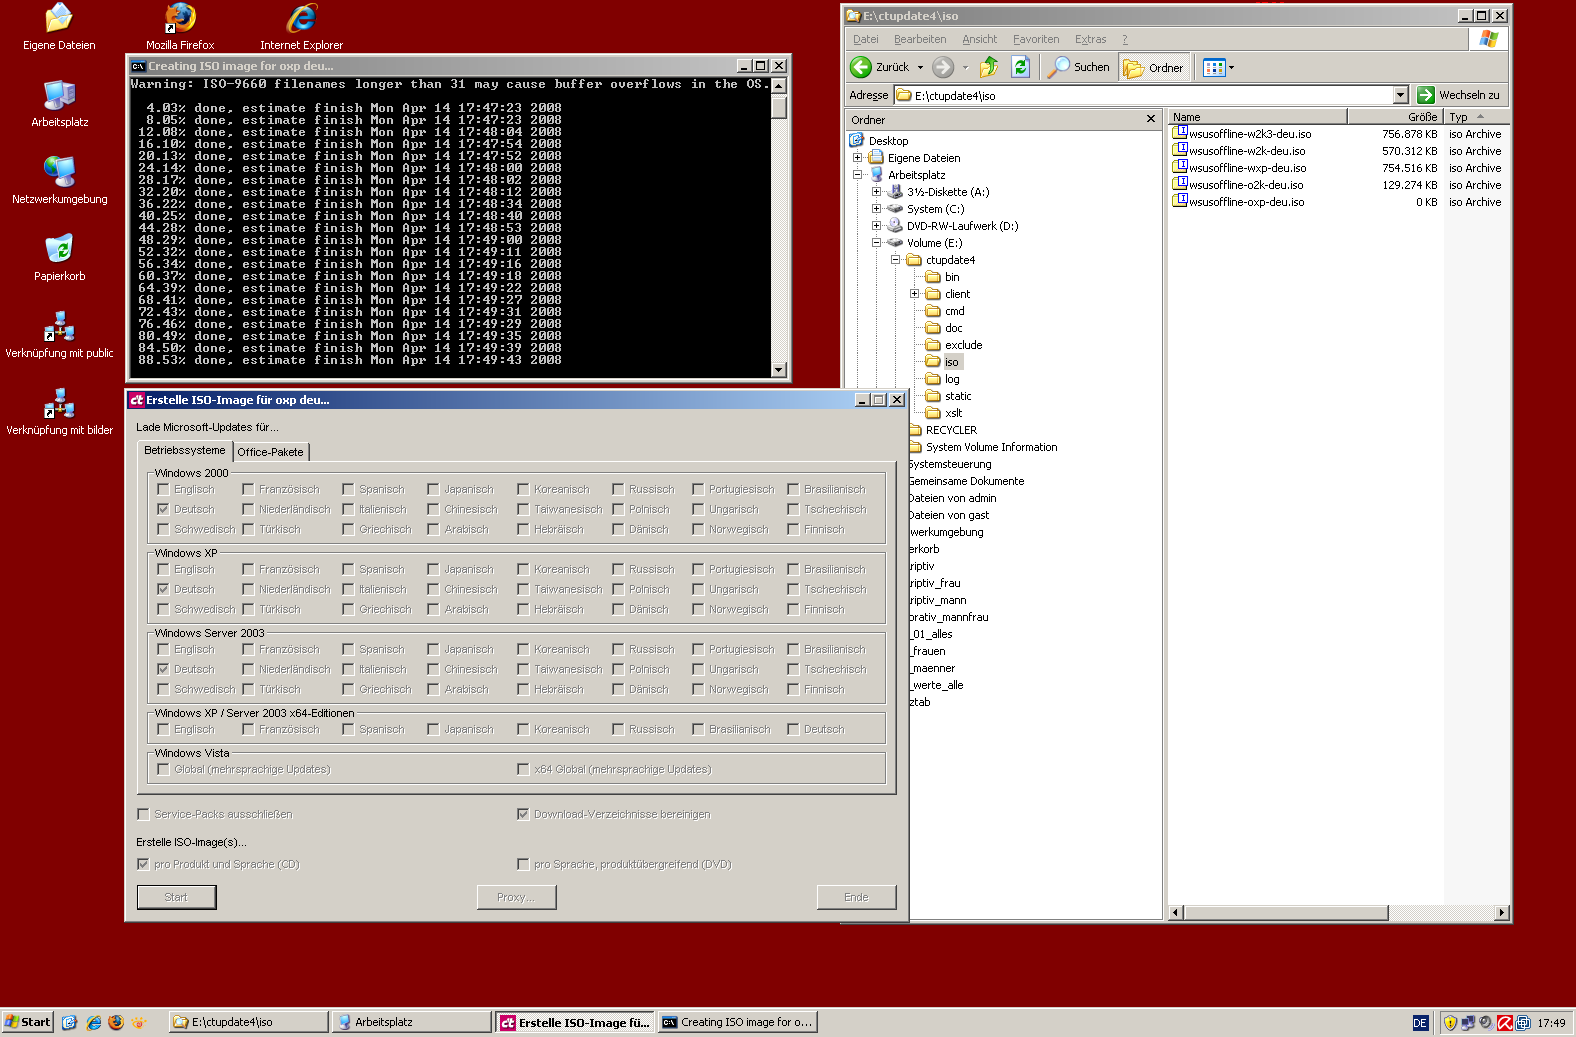The width and height of the screenshot is (1576, 1037).
Task: Collapse Volume (E:) tree node
Action: click(x=876, y=242)
